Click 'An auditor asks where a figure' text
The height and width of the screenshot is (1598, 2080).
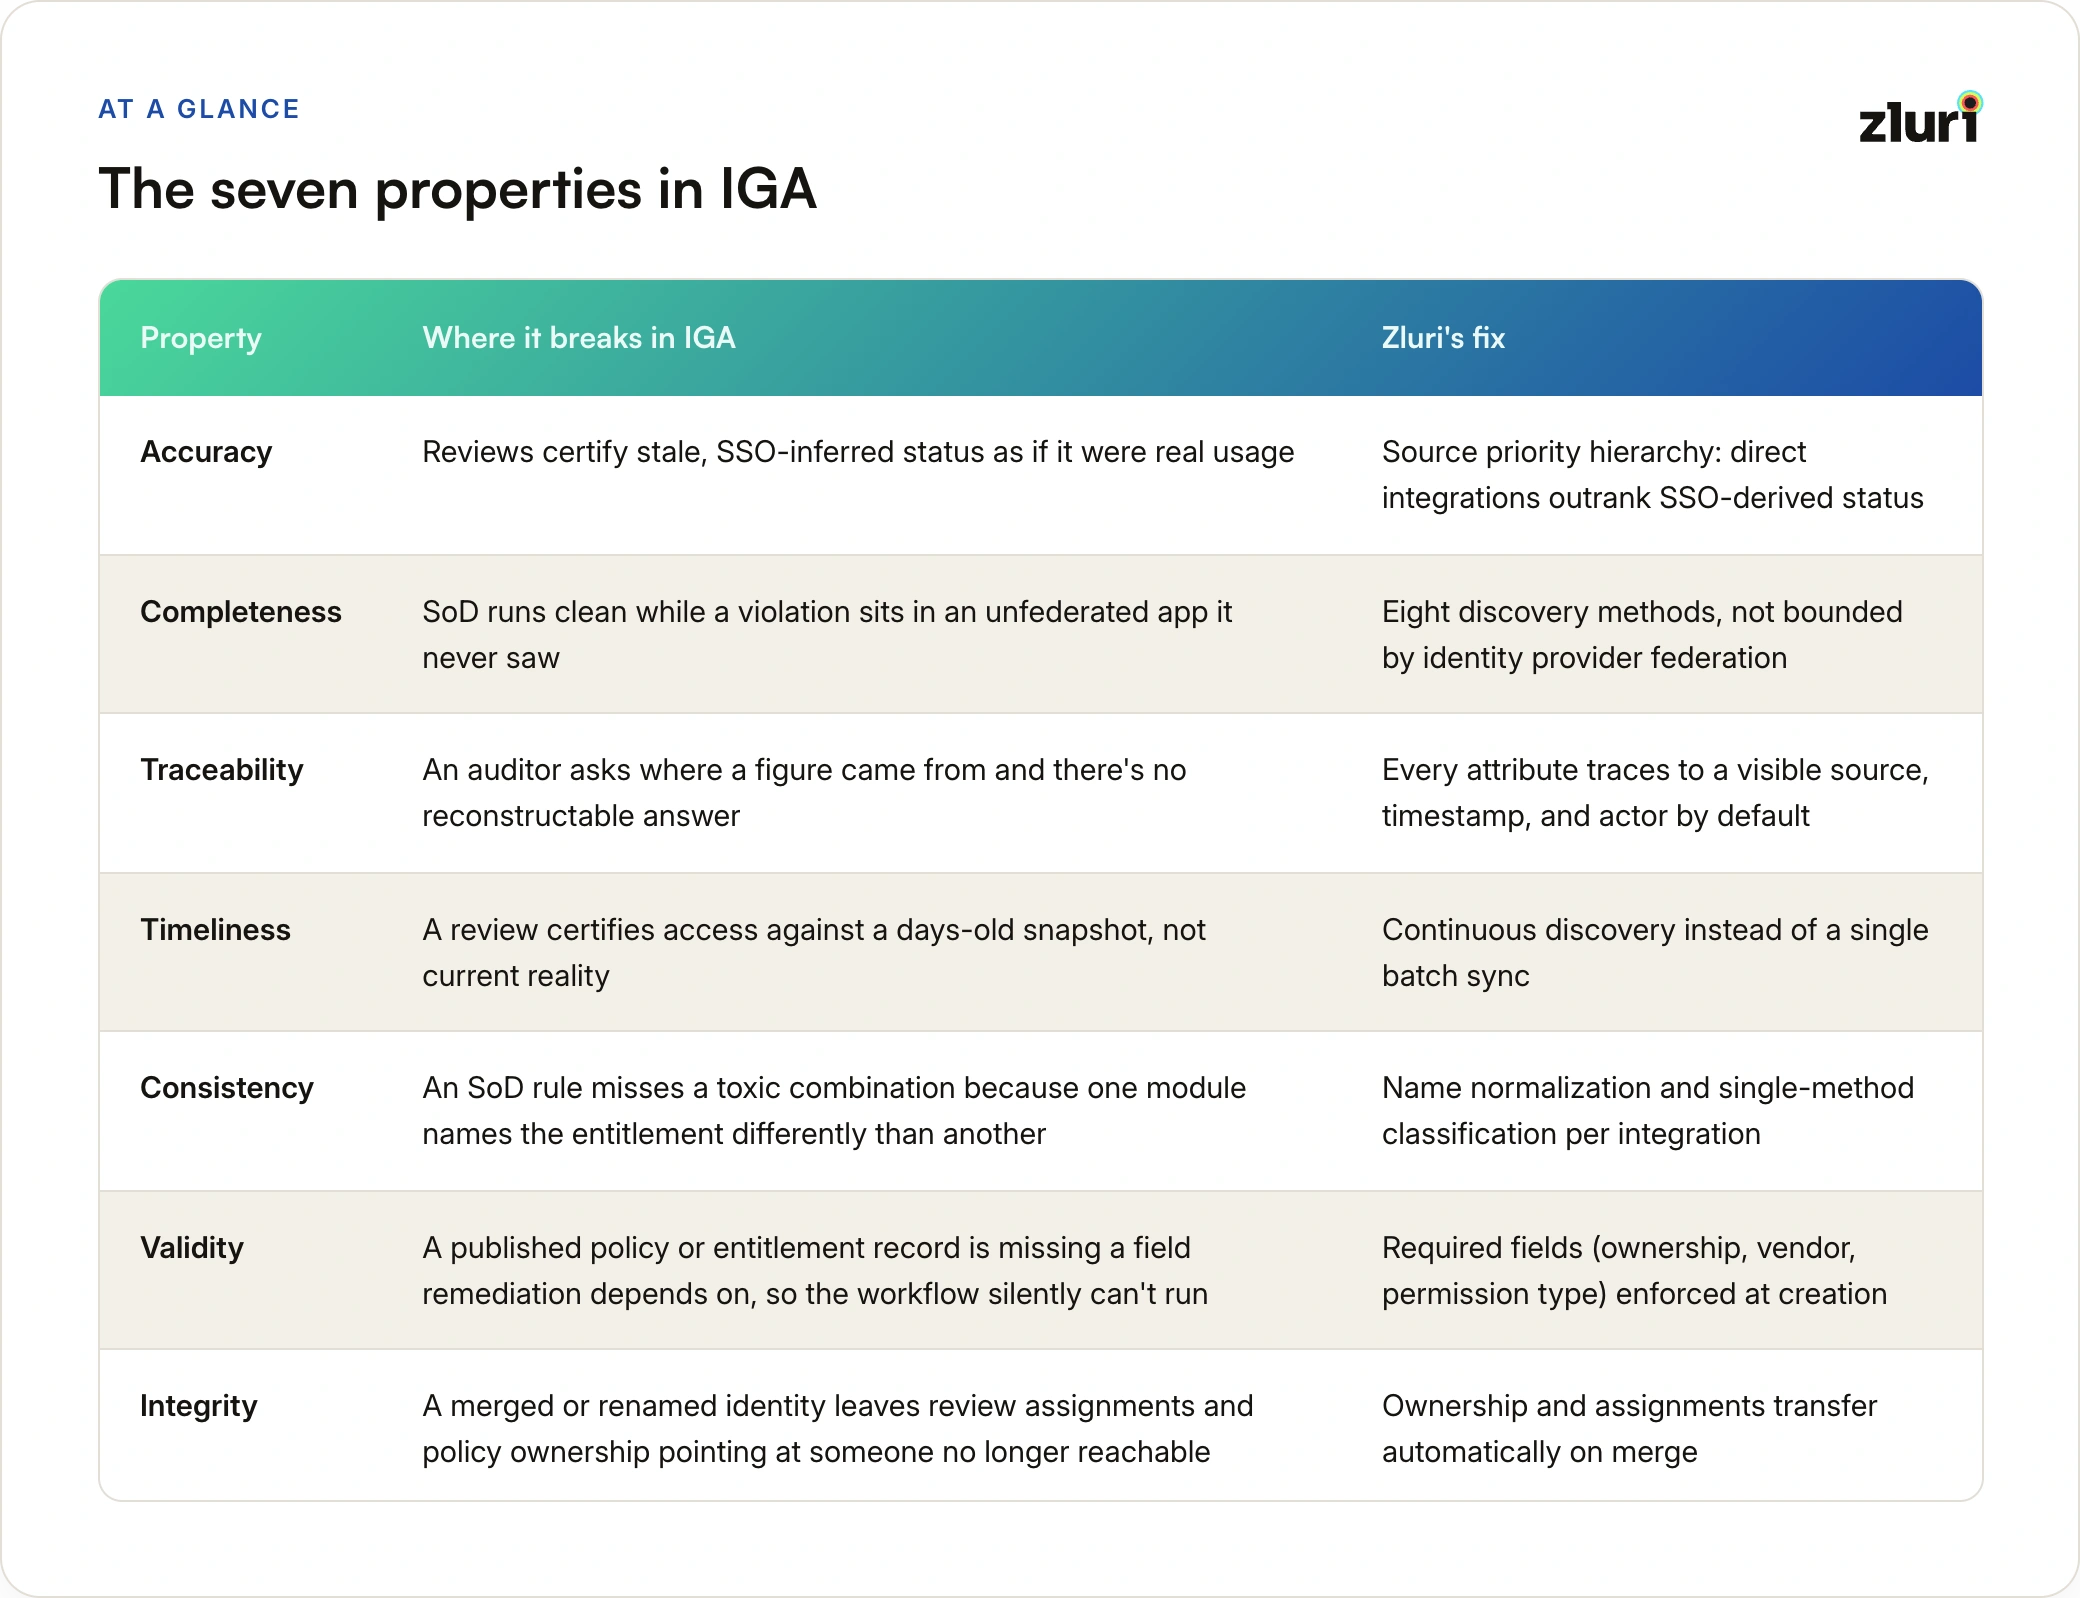[634, 770]
